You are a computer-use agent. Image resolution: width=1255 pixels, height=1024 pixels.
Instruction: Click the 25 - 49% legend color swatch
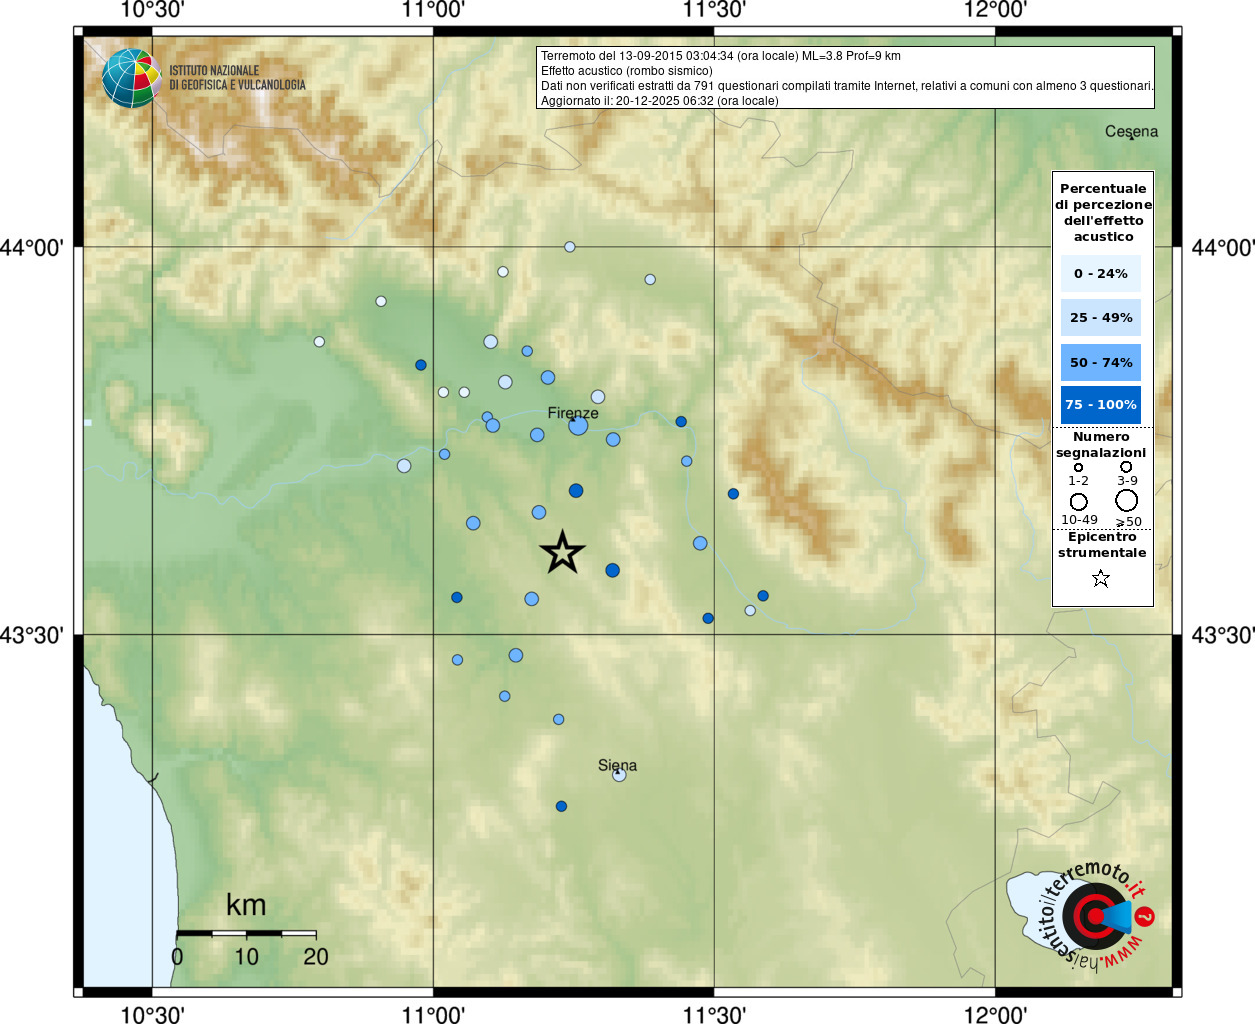click(1100, 317)
